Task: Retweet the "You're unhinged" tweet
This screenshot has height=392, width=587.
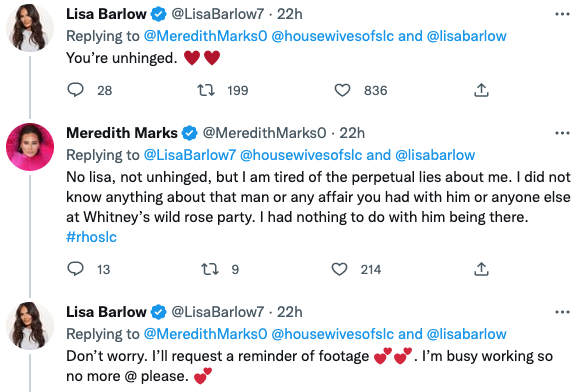Action: [206, 90]
